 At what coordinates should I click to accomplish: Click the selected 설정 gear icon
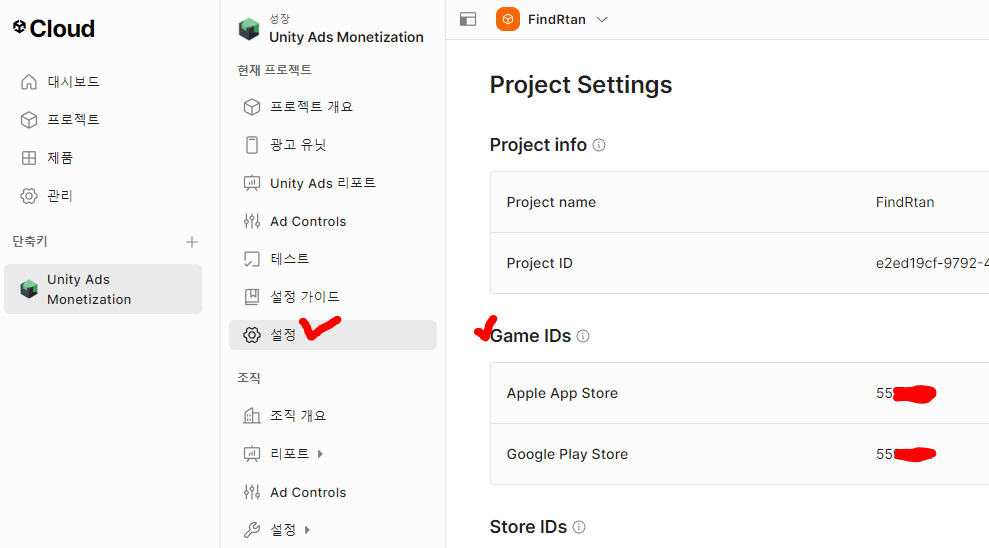click(252, 335)
